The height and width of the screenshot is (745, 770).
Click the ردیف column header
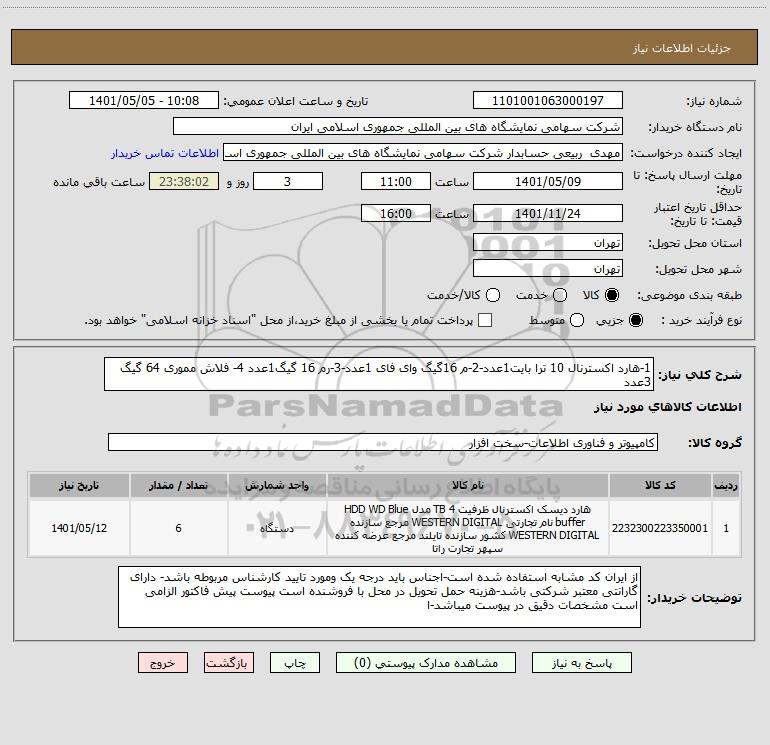click(726, 486)
